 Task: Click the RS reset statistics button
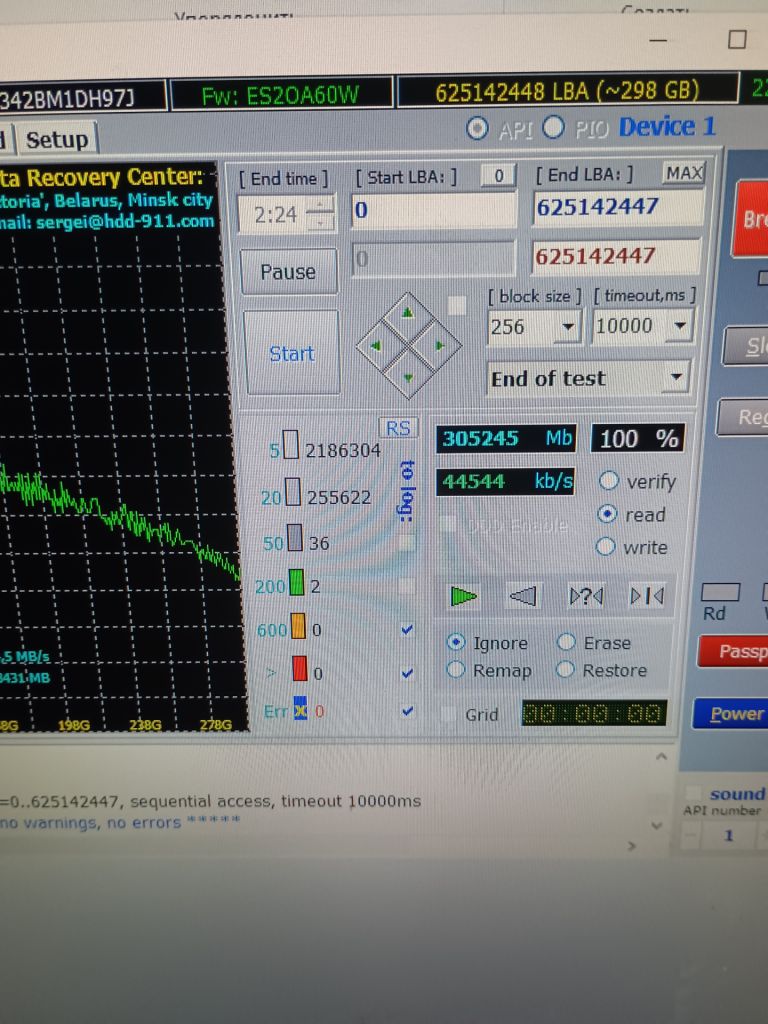398,428
